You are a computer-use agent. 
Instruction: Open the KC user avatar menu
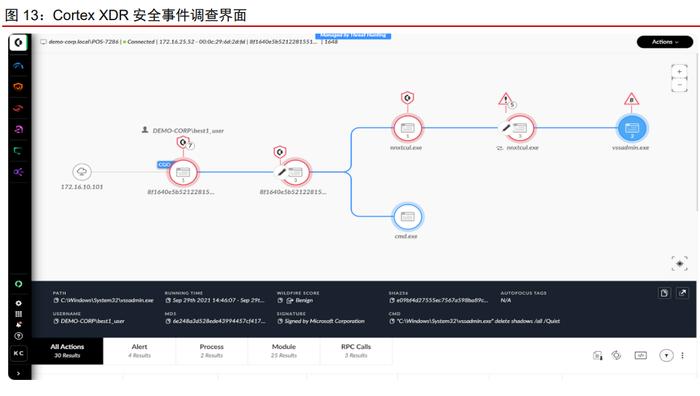tap(18, 353)
